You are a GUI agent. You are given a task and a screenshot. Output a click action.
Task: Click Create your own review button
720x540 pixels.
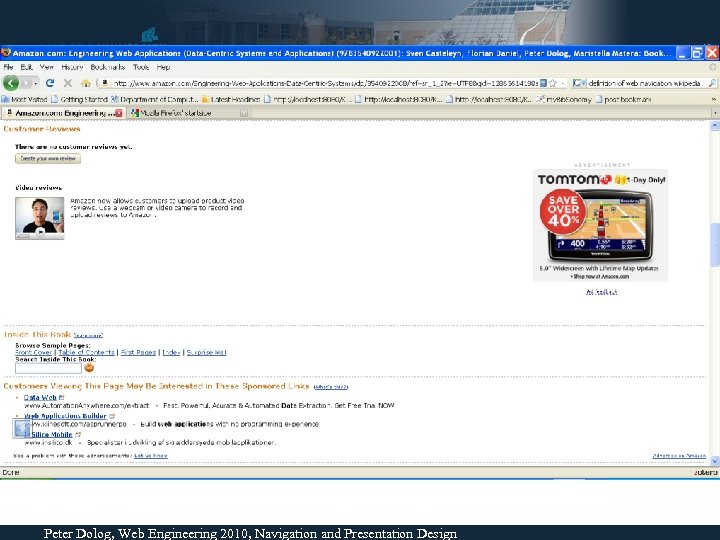pyautogui.click(x=48, y=158)
